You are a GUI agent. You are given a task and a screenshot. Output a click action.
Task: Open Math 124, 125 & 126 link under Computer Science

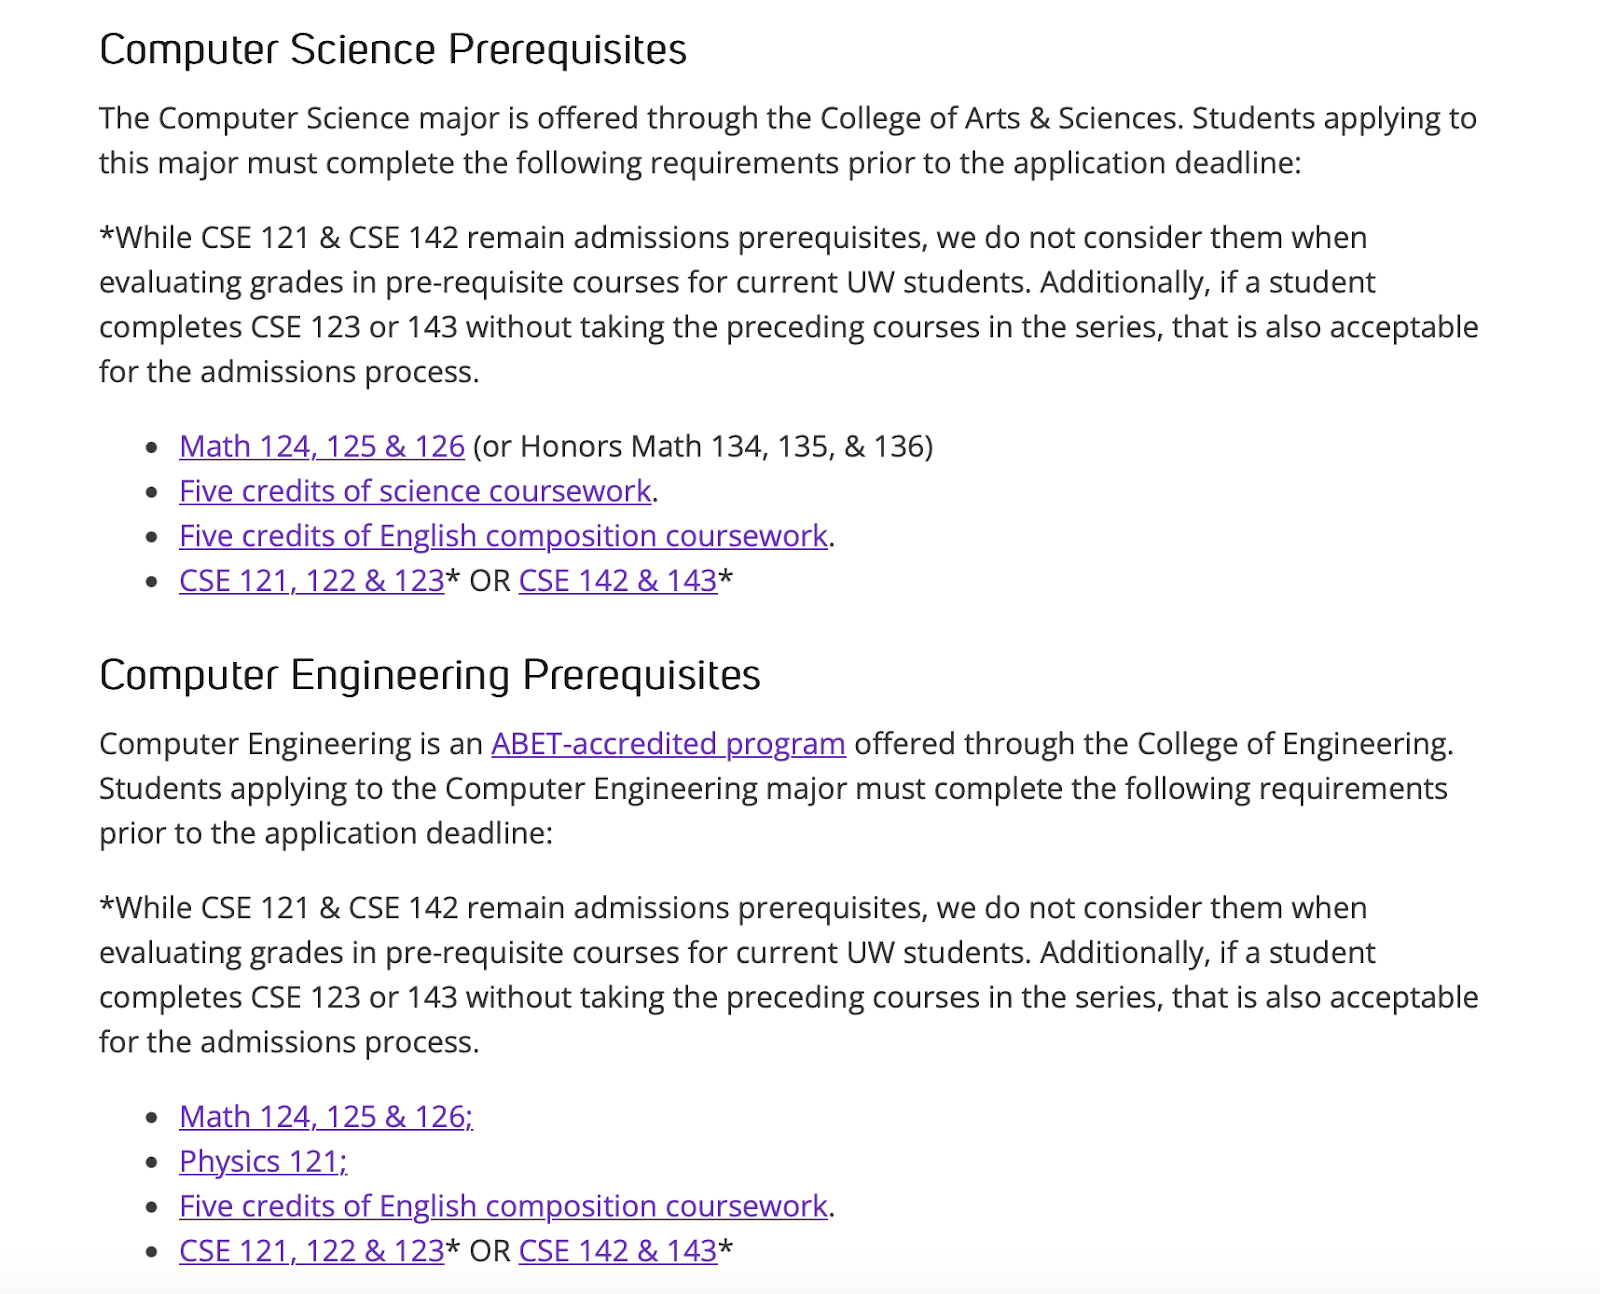[x=322, y=446]
